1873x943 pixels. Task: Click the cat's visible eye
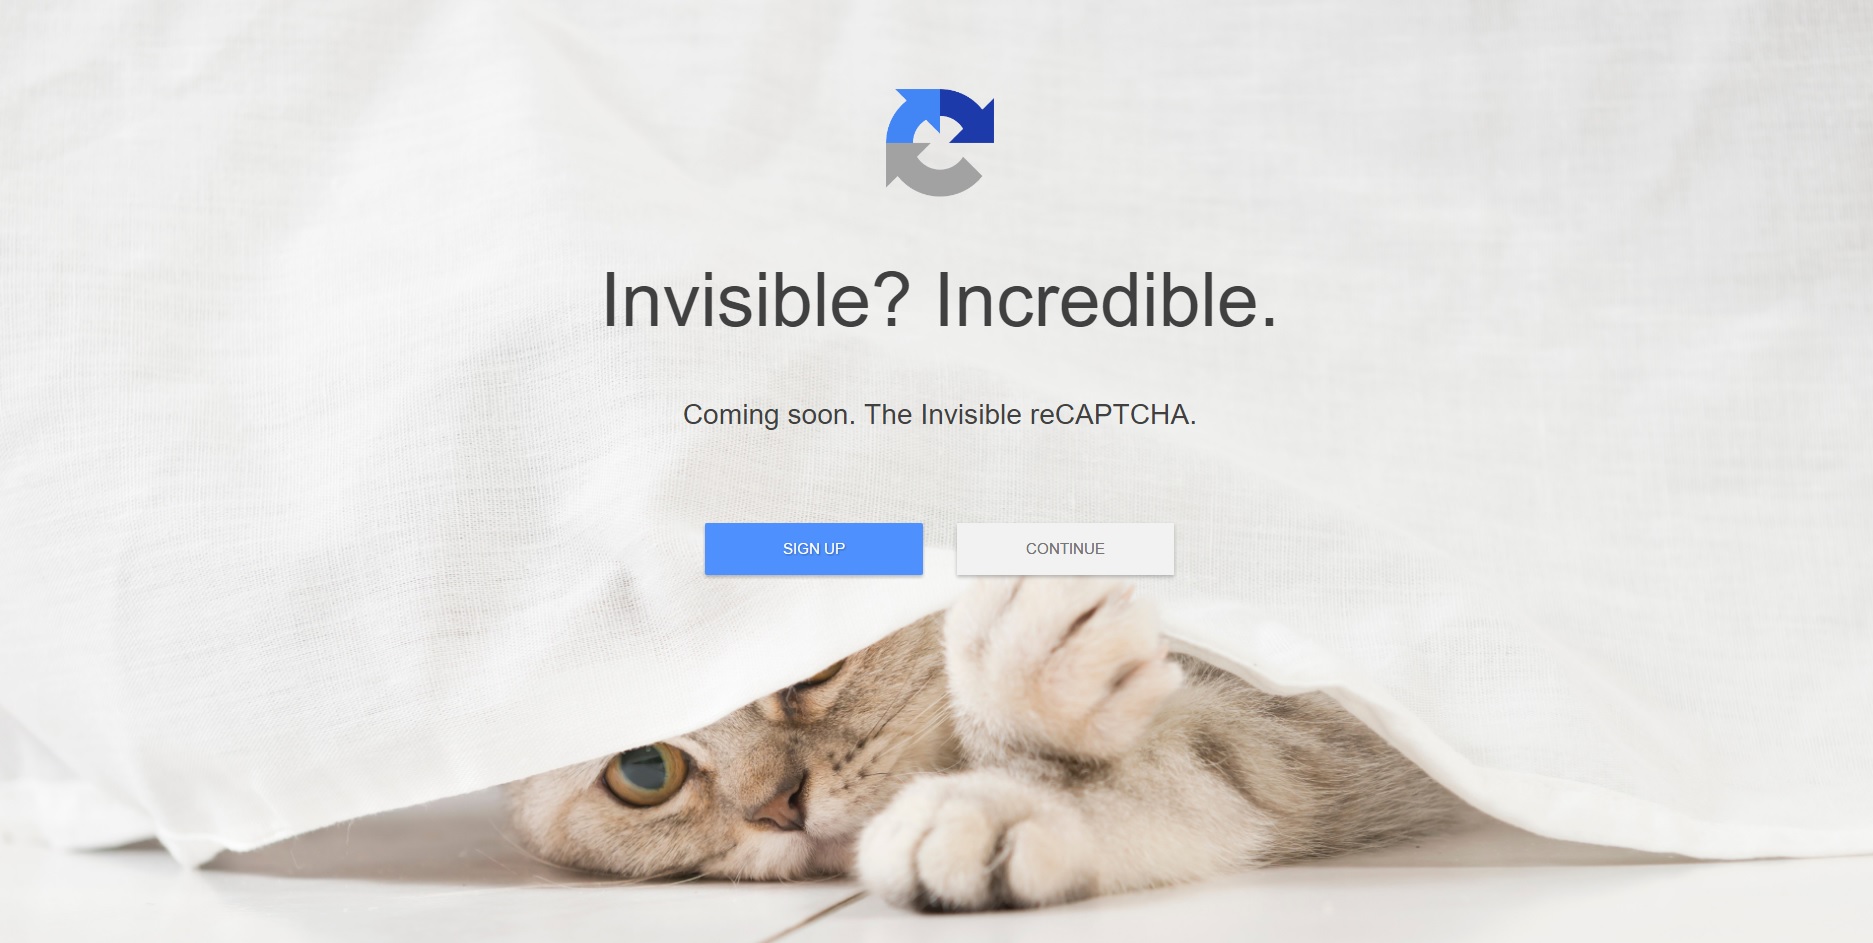coord(646,773)
